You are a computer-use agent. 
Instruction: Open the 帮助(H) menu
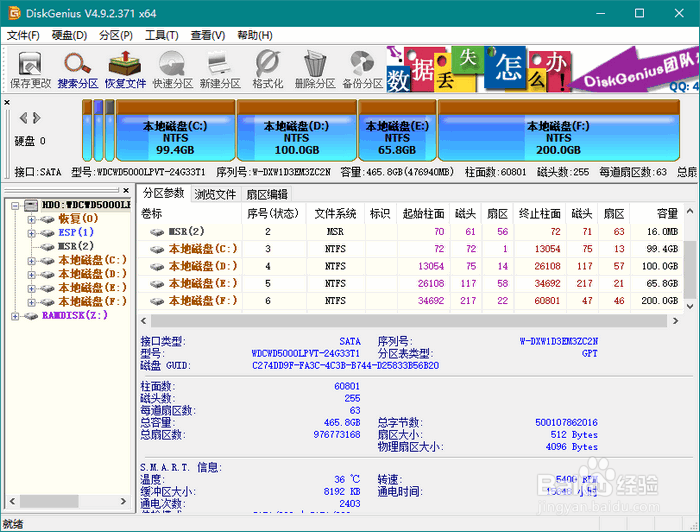pyautogui.click(x=254, y=35)
